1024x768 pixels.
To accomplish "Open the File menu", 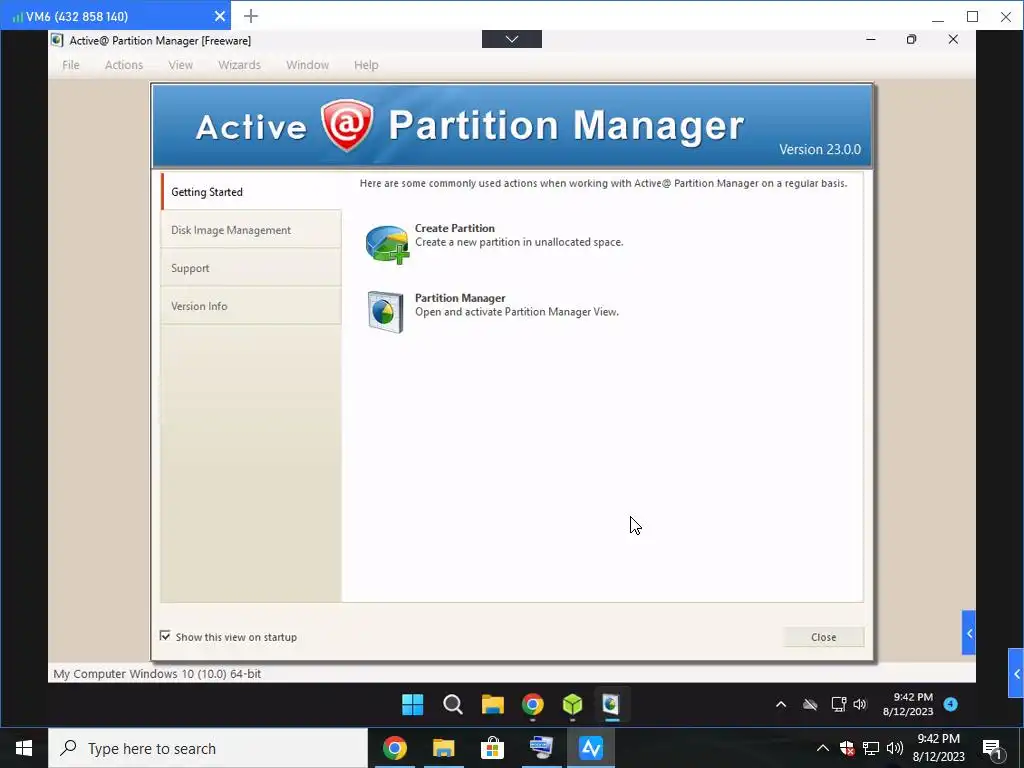I will (71, 65).
